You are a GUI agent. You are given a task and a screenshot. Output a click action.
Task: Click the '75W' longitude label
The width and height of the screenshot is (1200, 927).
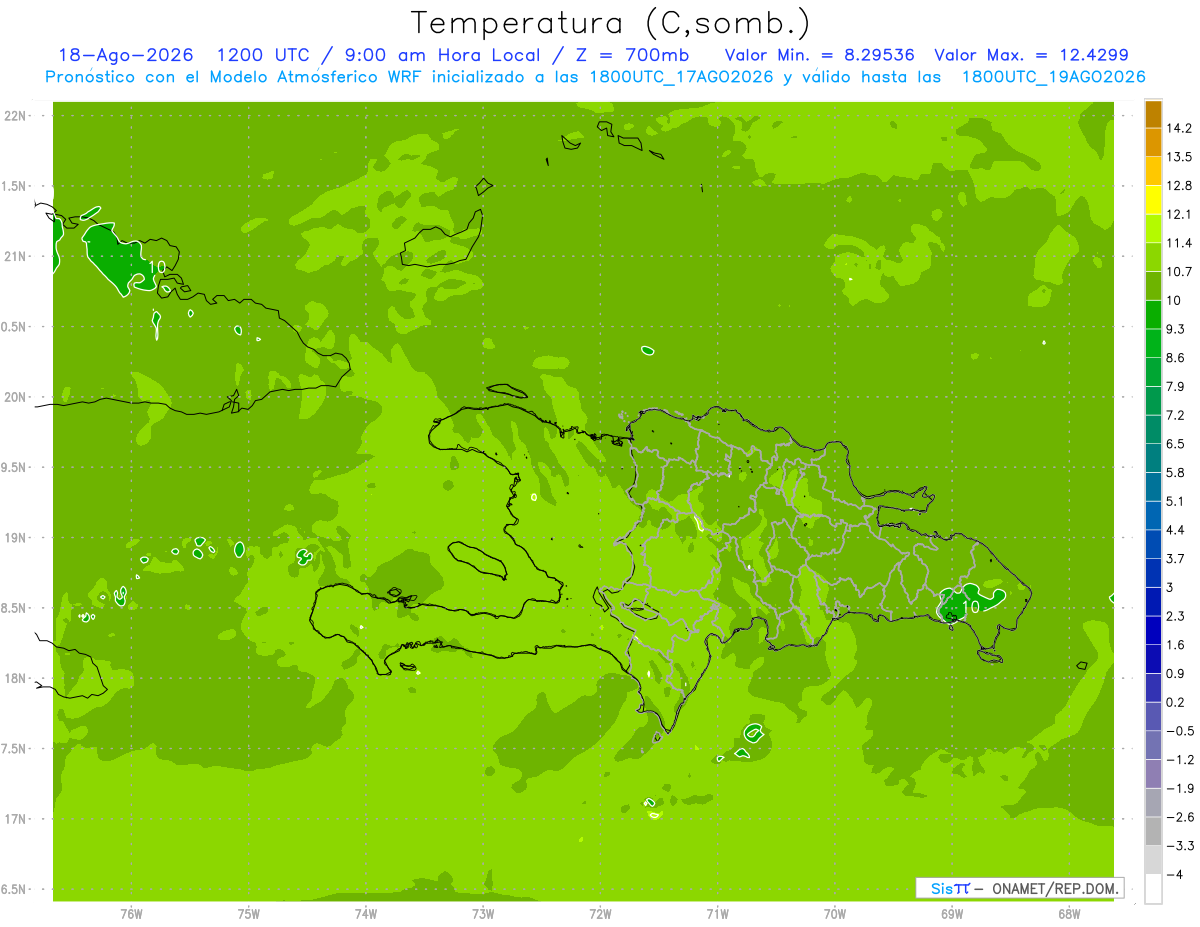click(x=248, y=913)
